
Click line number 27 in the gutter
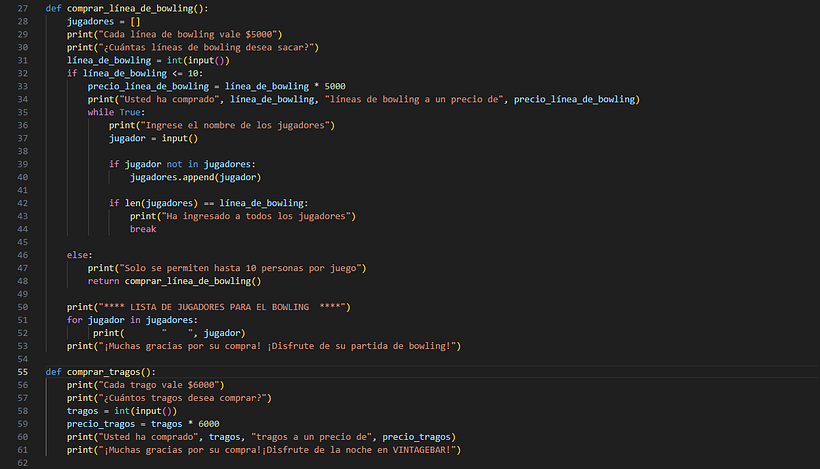(x=21, y=8)
